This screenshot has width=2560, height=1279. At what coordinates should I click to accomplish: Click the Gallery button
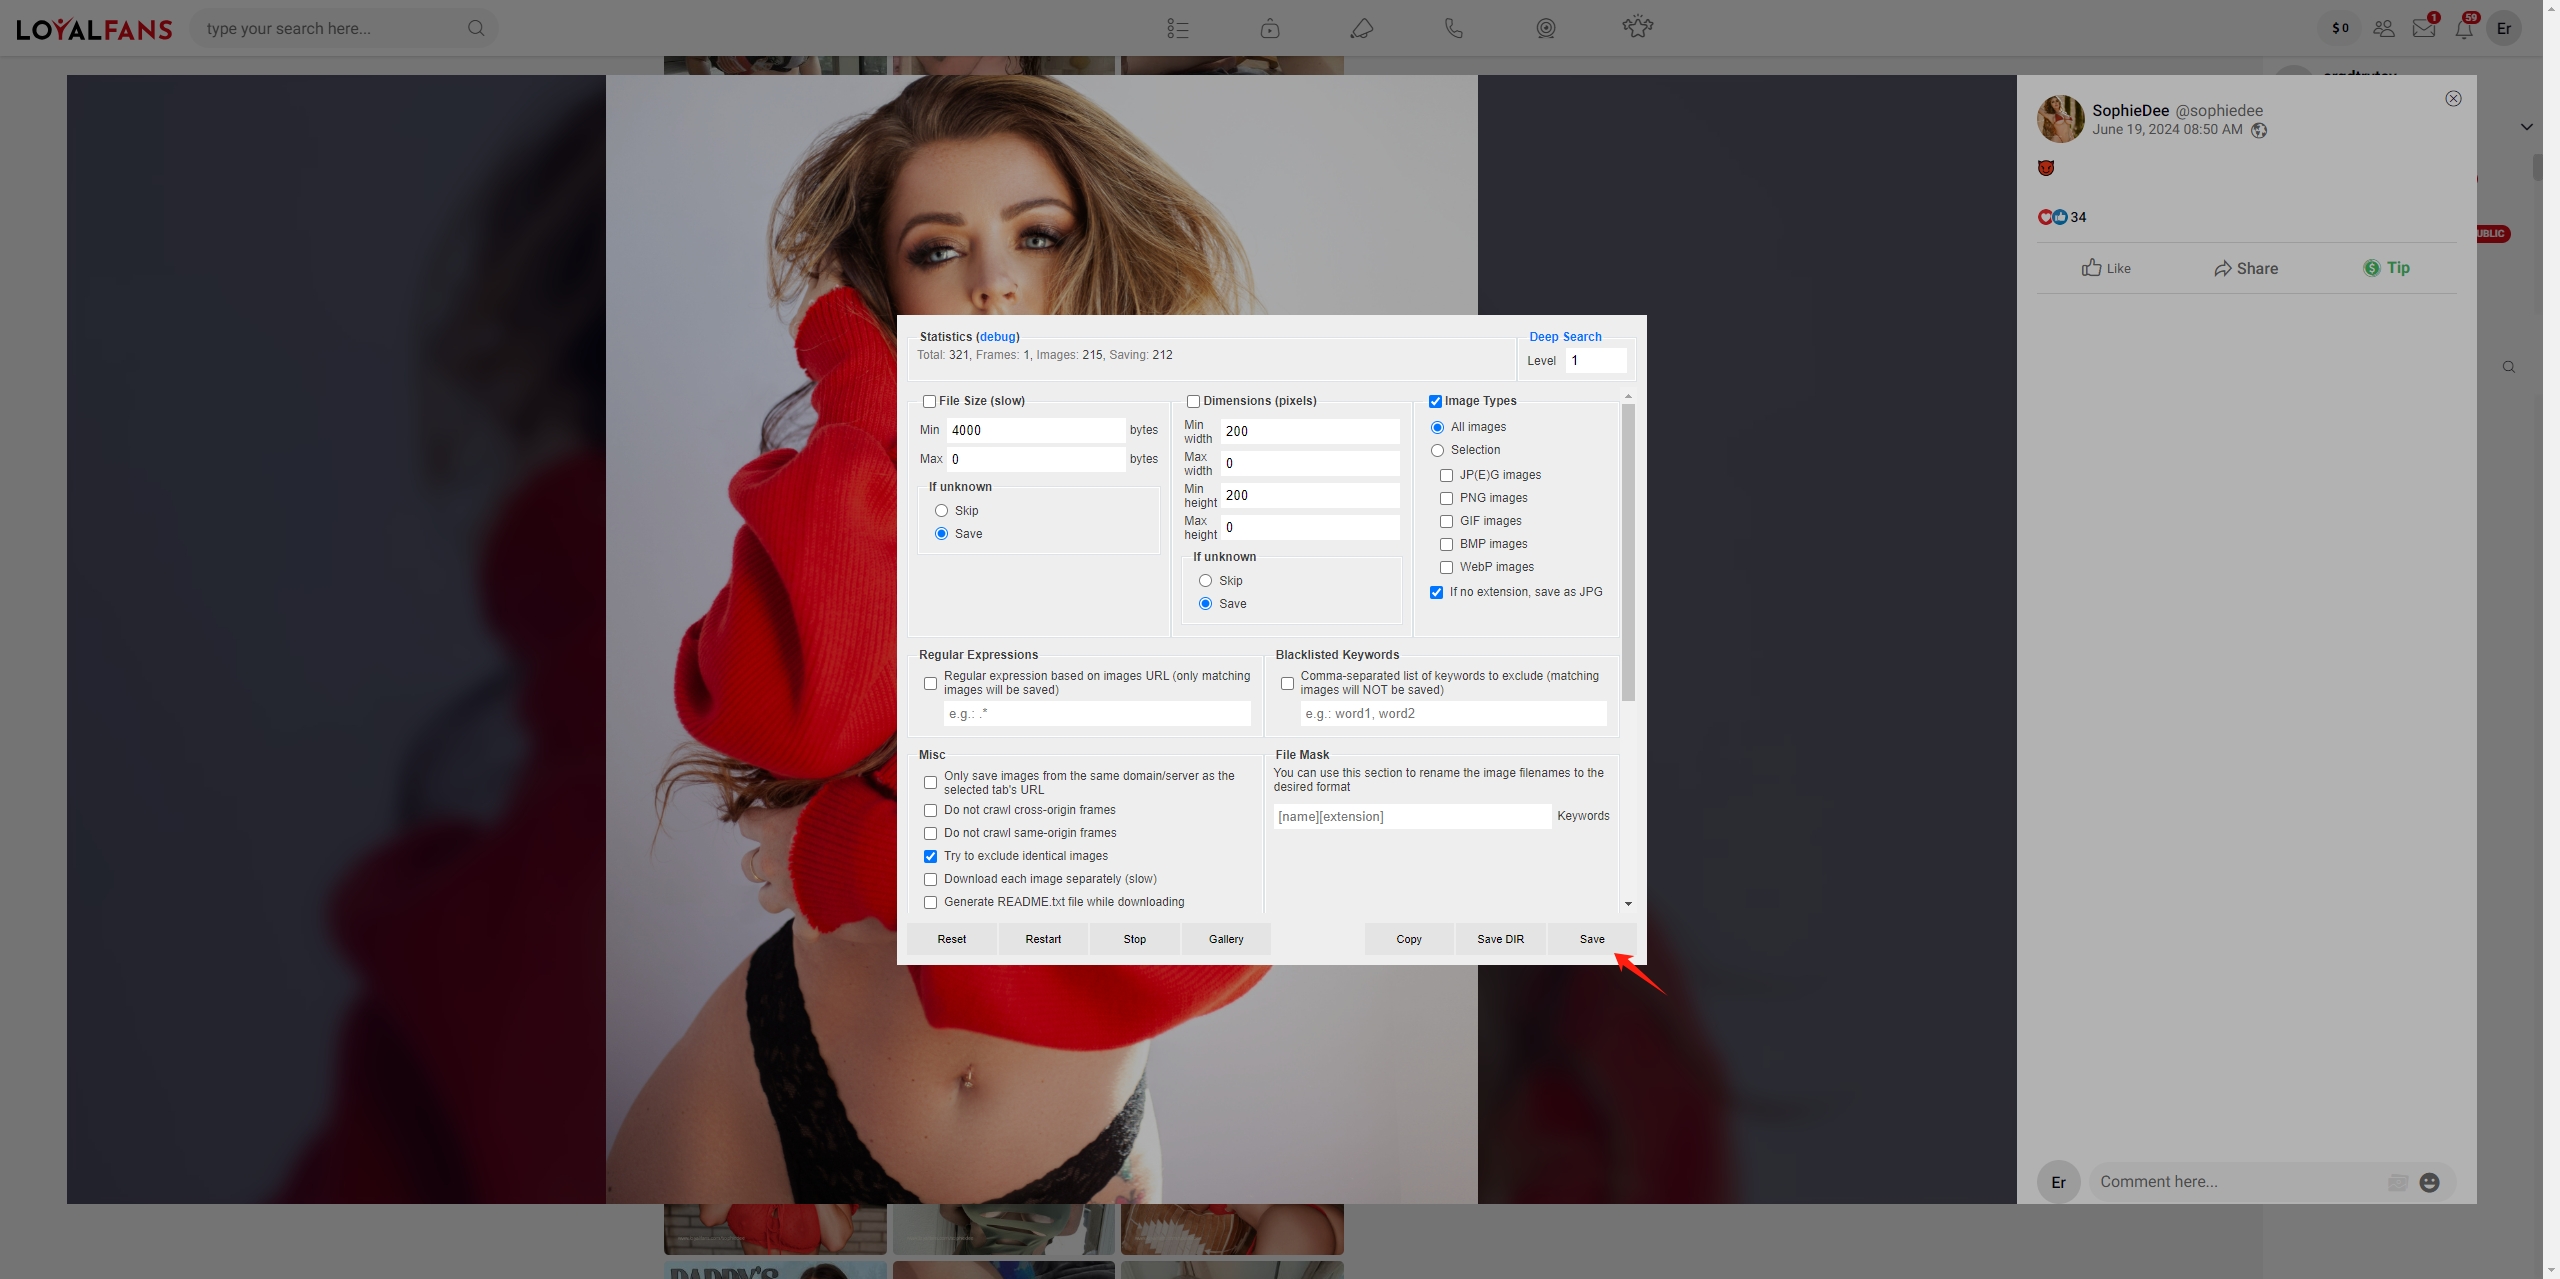point(1226,939)
